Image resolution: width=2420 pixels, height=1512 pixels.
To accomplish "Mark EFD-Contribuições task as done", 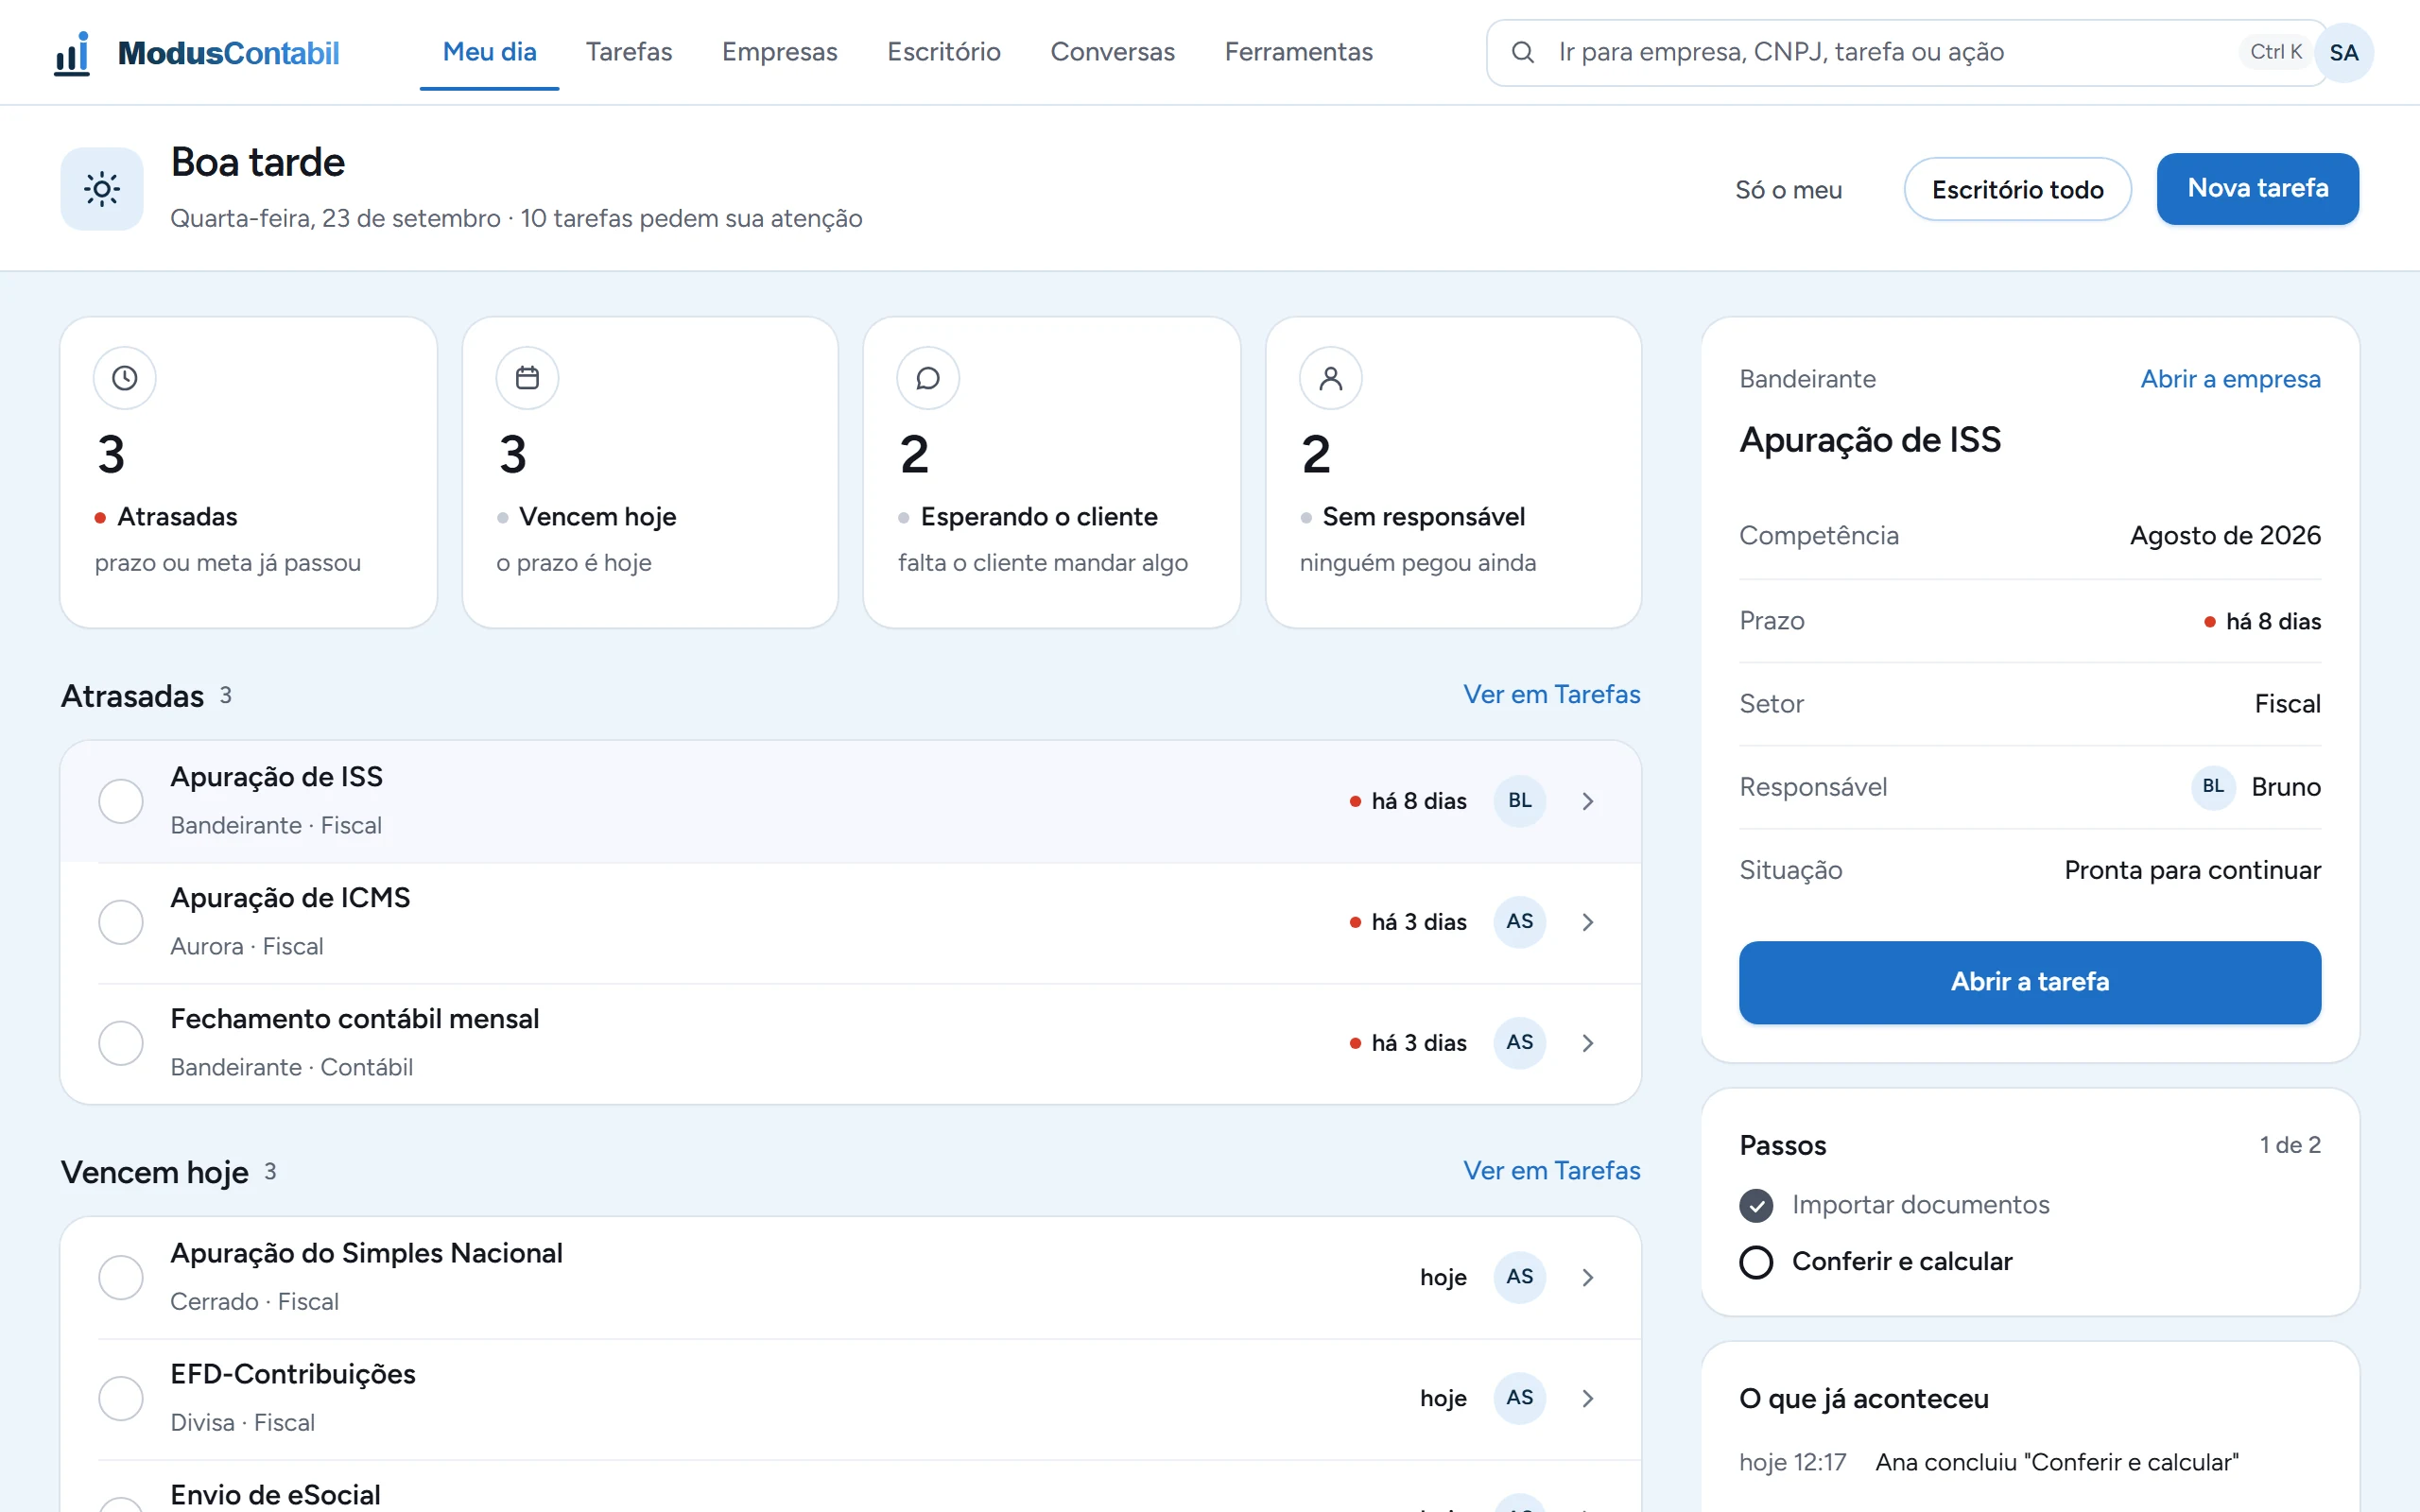I will coord(121,1398).
